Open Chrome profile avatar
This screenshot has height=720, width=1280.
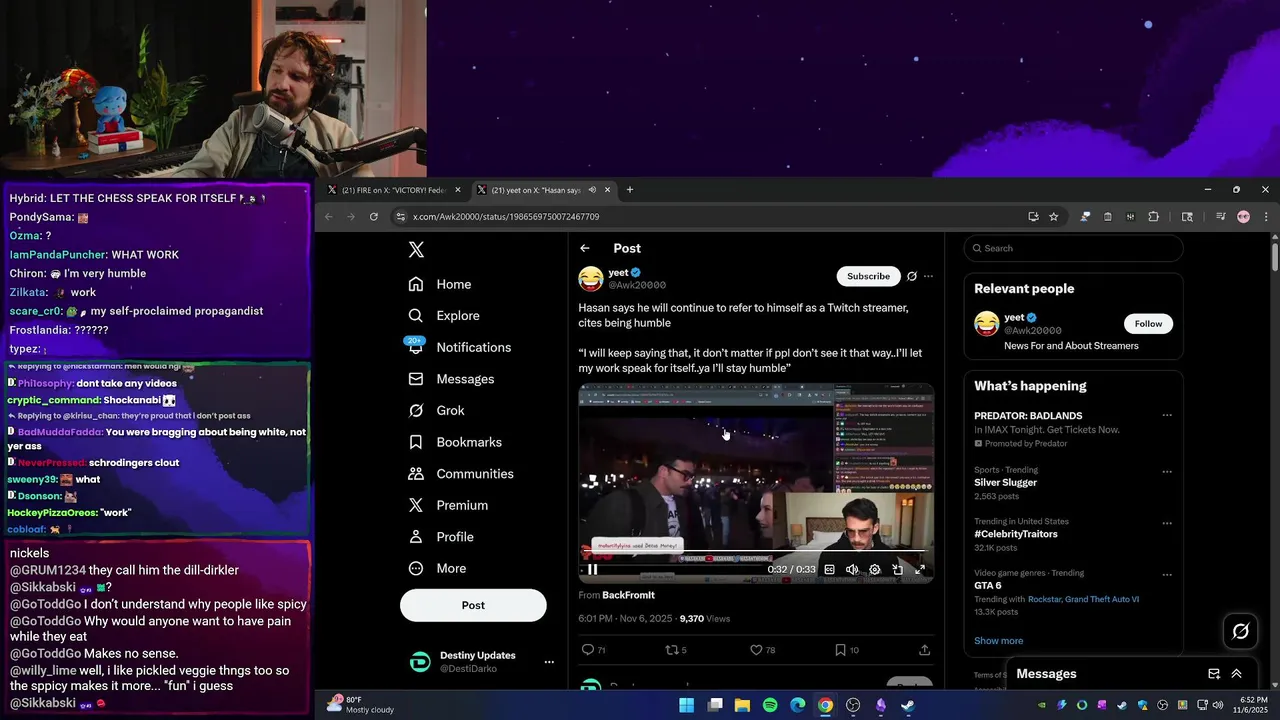[x=1244, y=216]
